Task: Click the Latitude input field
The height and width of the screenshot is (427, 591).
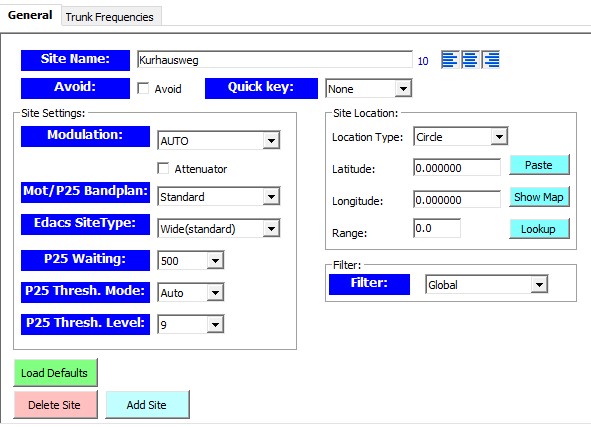Action: (x=457, y=168)
